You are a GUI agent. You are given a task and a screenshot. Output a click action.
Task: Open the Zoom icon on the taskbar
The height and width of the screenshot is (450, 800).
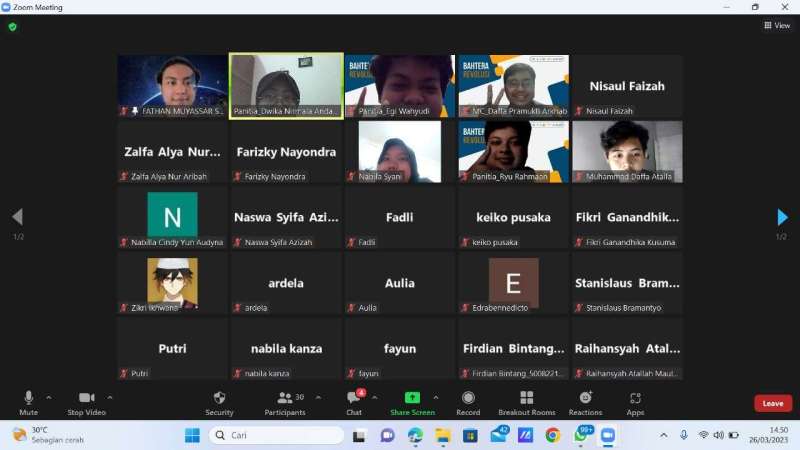(608, 436)
